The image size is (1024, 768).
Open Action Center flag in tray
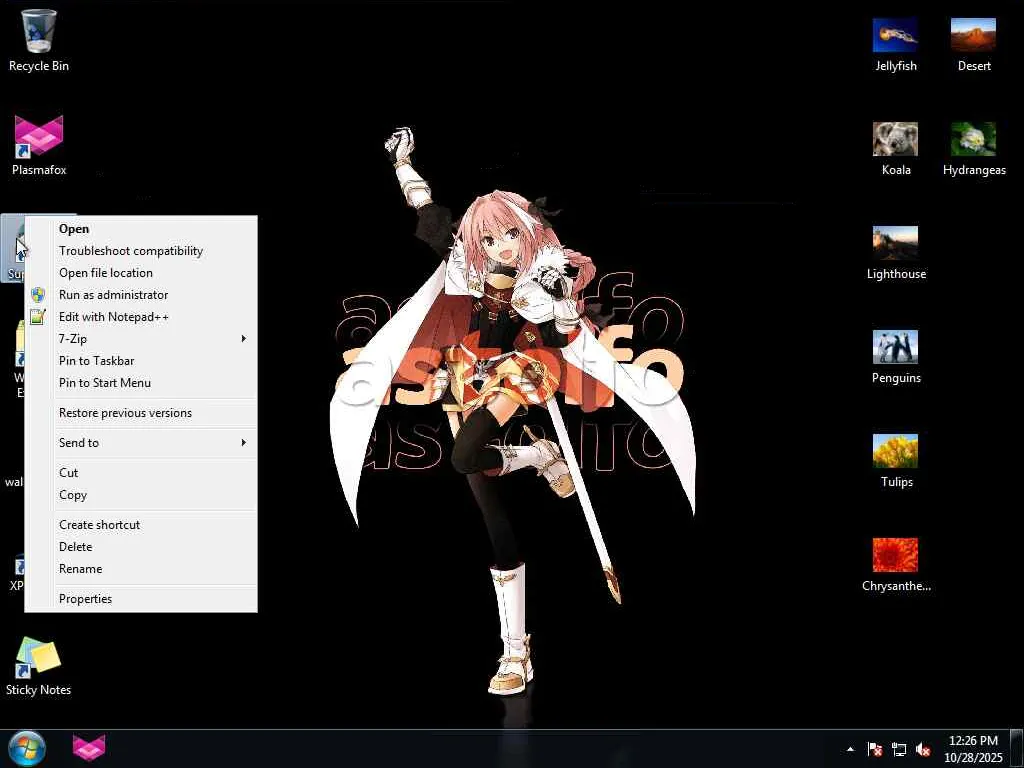(x=874, y=749)
